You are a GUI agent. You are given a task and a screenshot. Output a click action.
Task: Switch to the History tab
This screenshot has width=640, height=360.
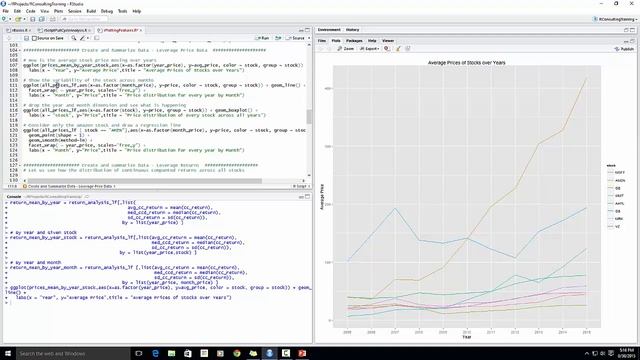tap(352, 30)
